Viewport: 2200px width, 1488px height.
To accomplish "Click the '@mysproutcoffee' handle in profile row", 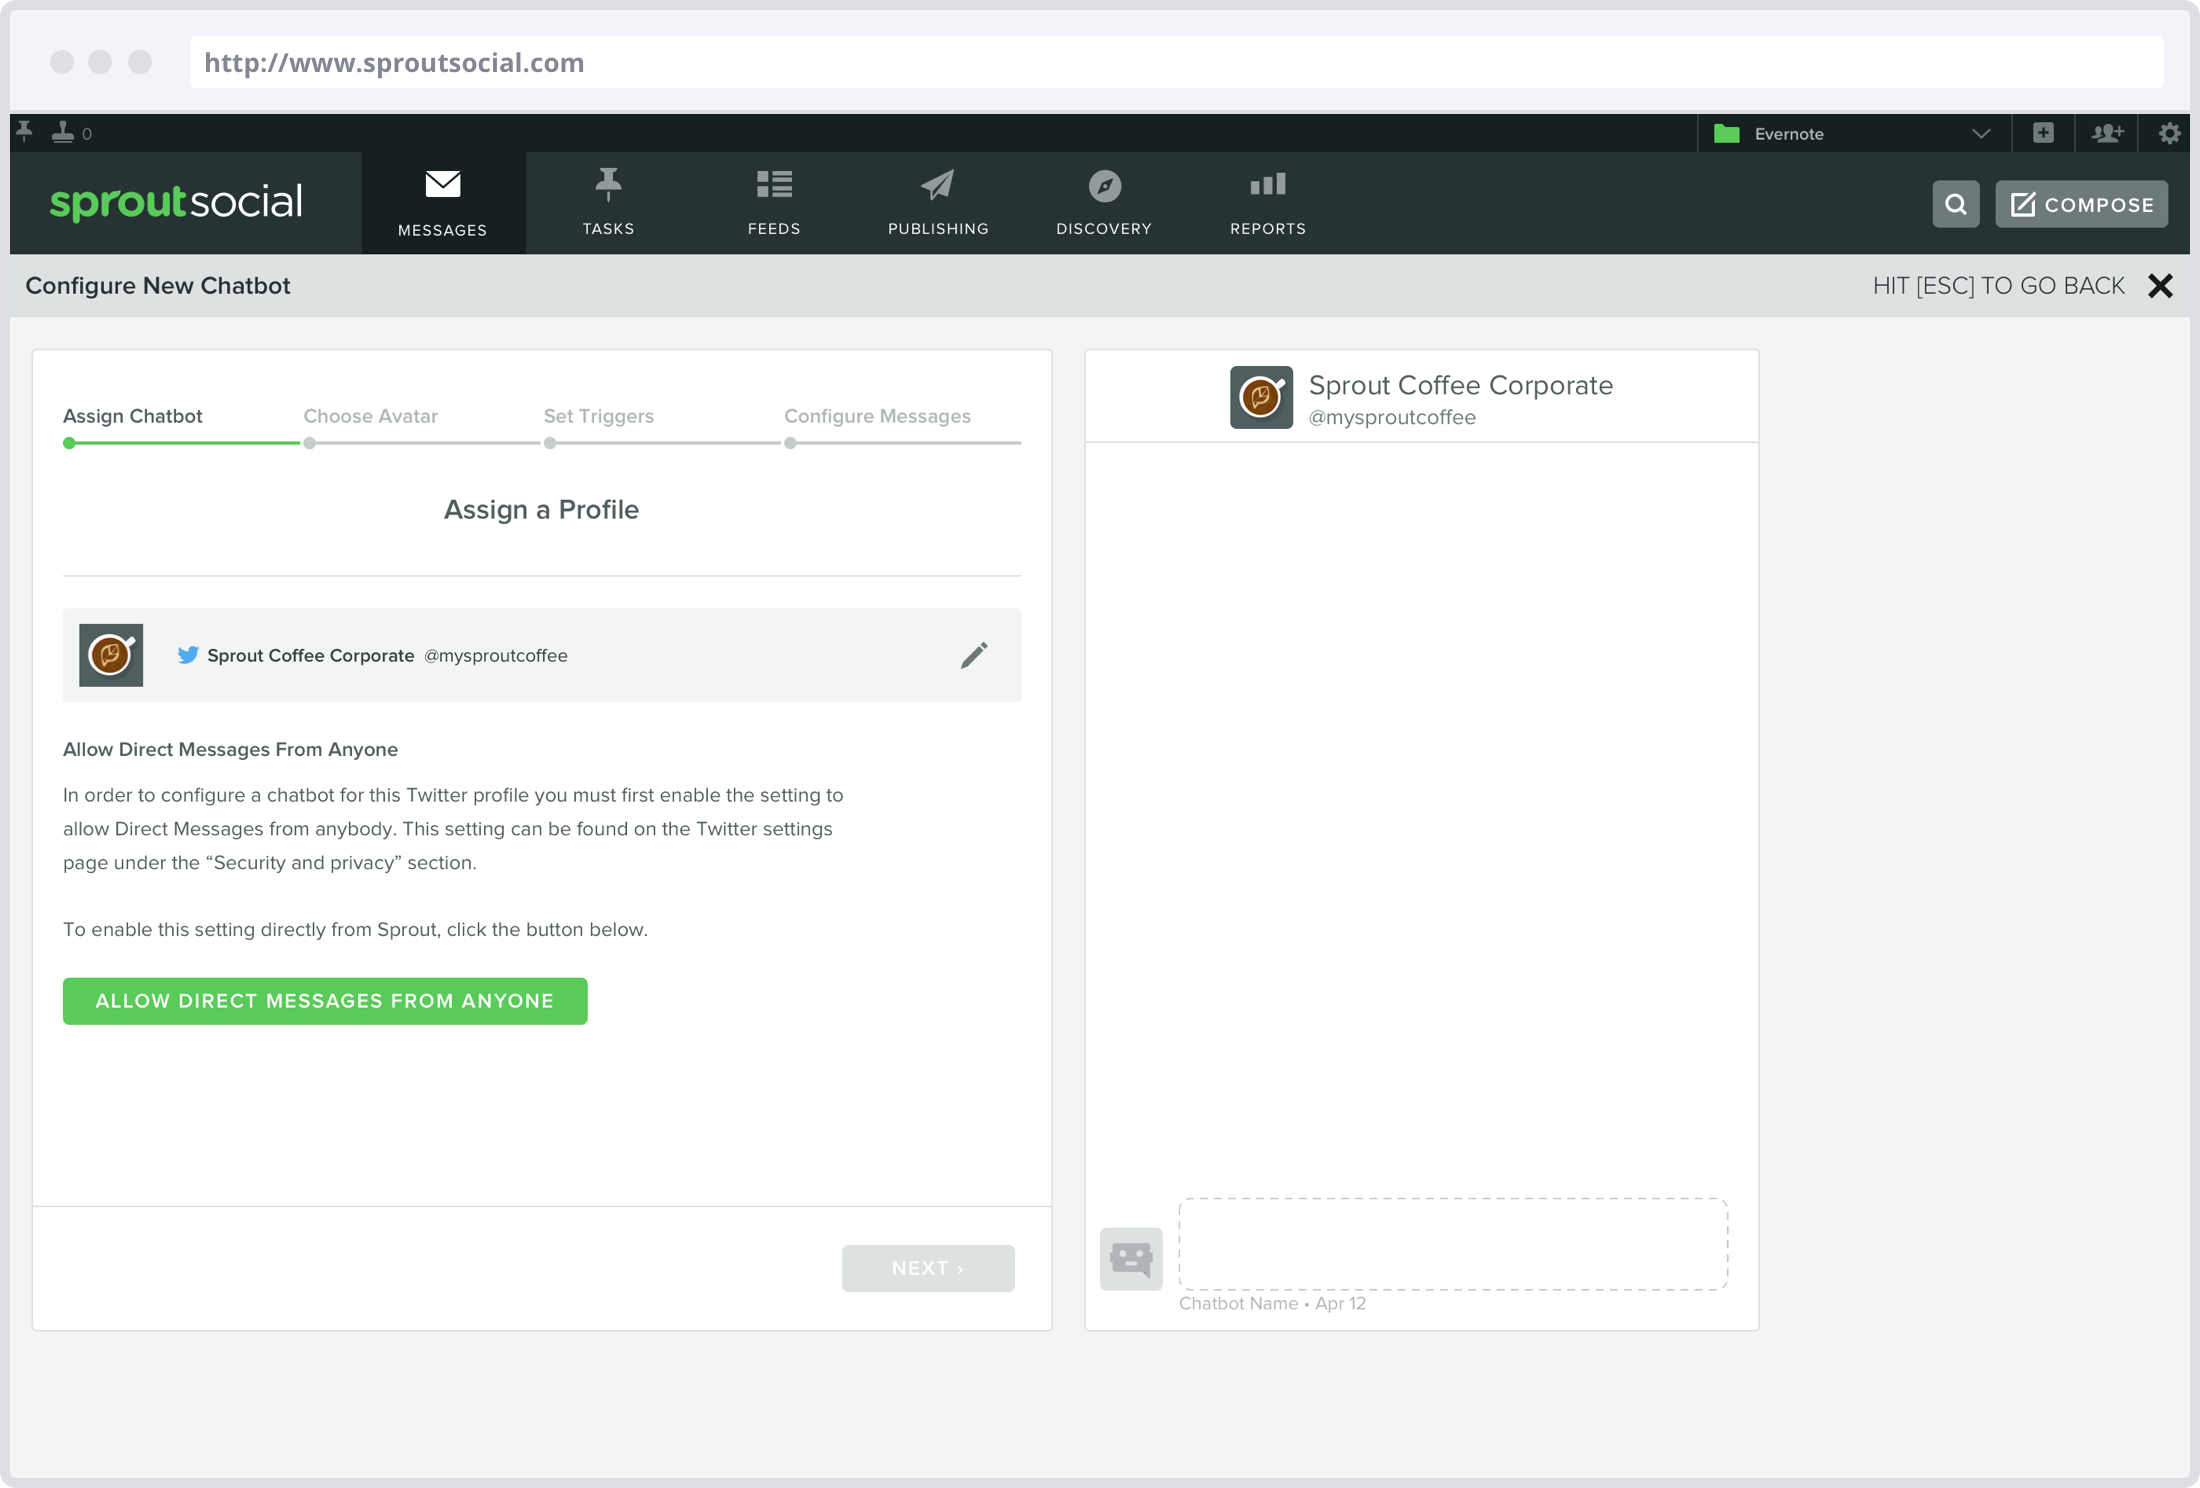I will pyautogui.click(x=496, y=655).
